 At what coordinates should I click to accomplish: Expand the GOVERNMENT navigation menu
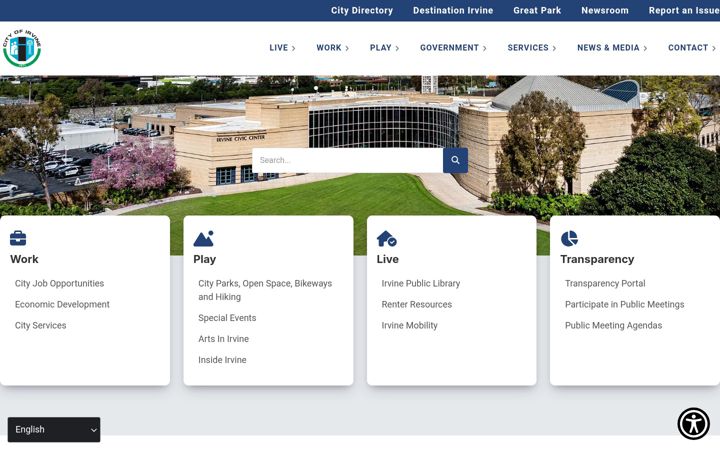pos(453,48)
